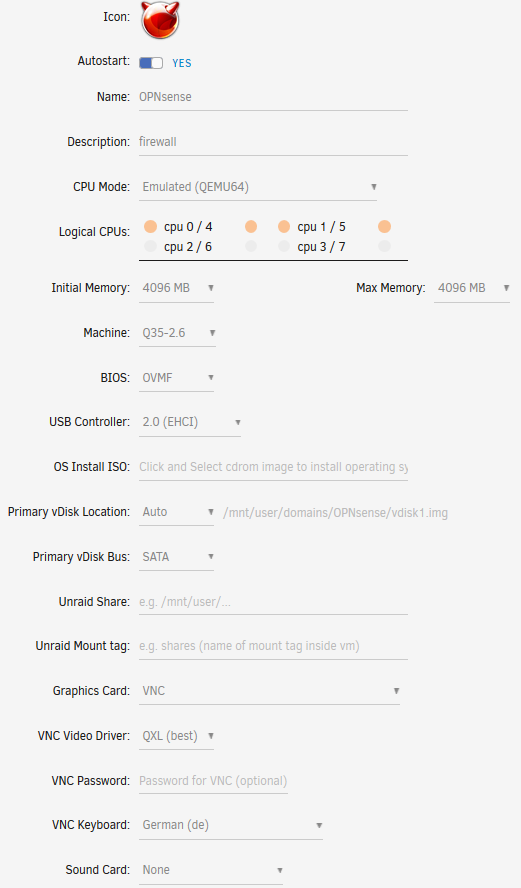The height and width of the screenshot is (888, 521).
Task: Open the BIOS dropdown showing OVMF
Action: click(x=177, y=378)
